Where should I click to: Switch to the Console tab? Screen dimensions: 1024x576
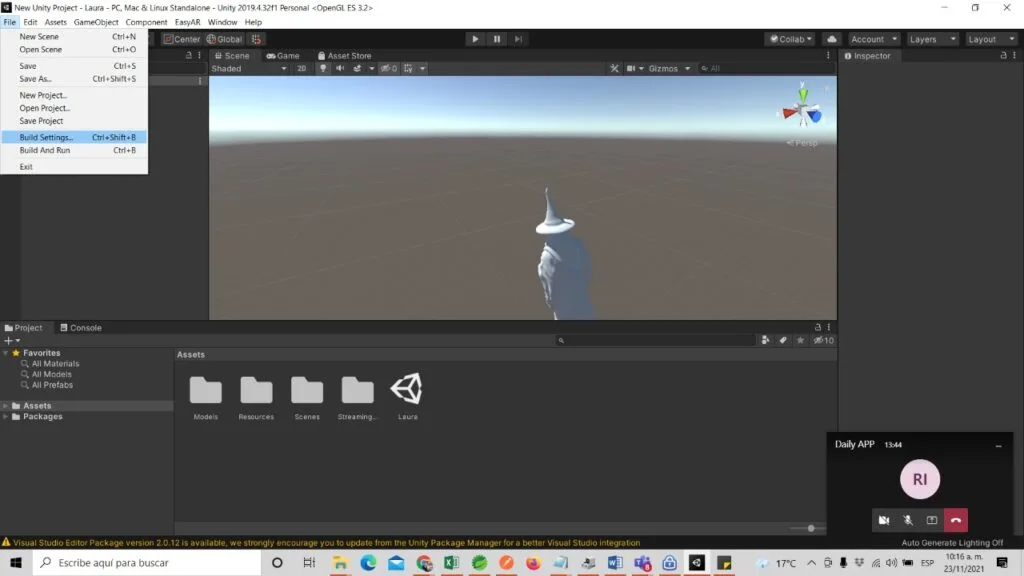[80, 328]
